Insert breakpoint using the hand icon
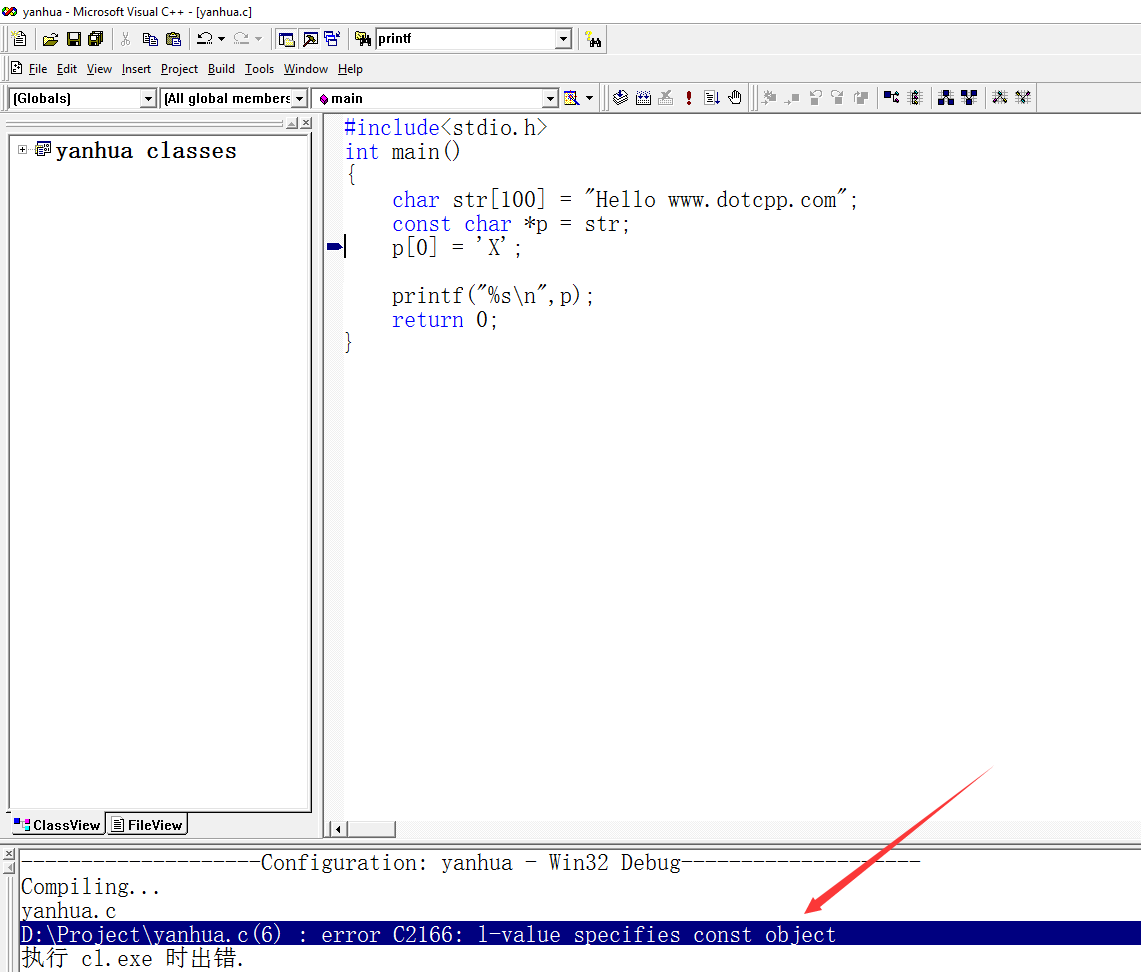This screenshot has height=972, width=1141. pyautogui.click(x=735, y=97)
